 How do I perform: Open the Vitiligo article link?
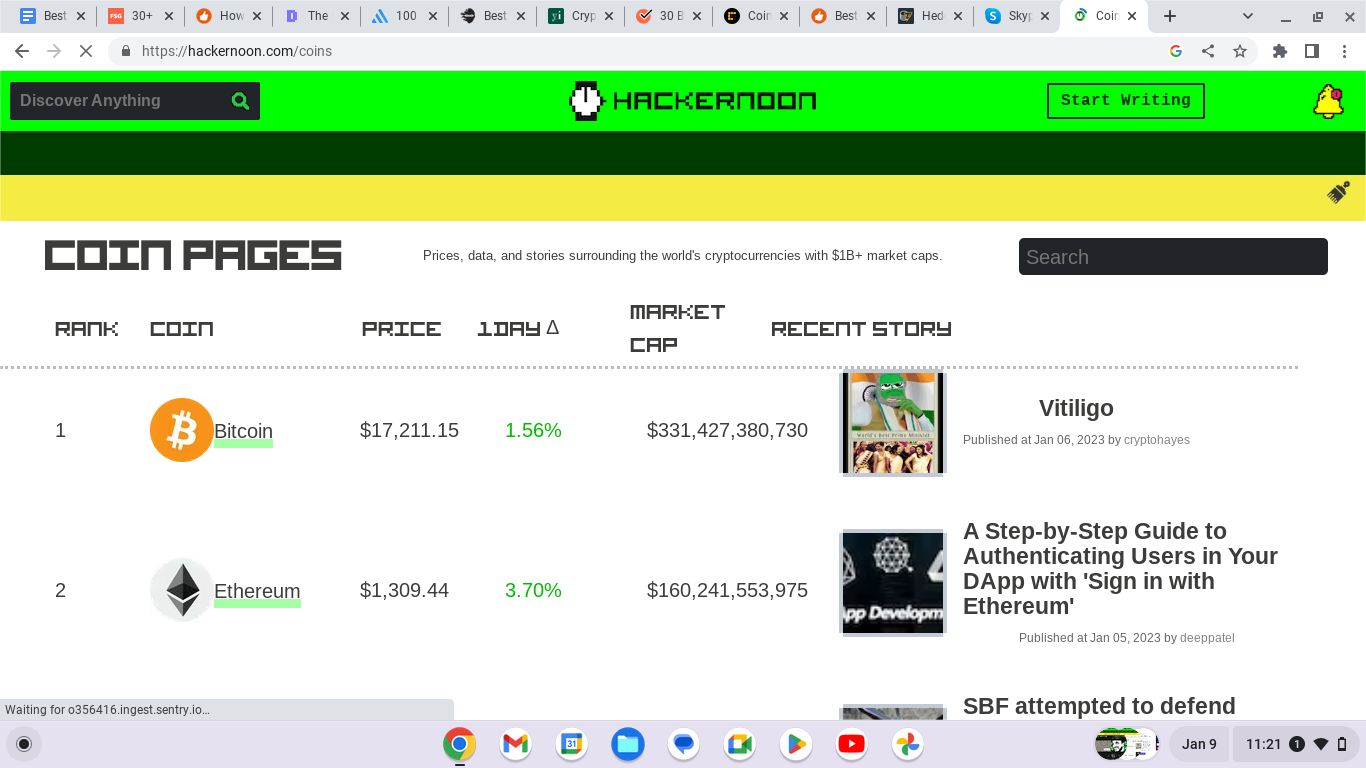[1076, 408]
